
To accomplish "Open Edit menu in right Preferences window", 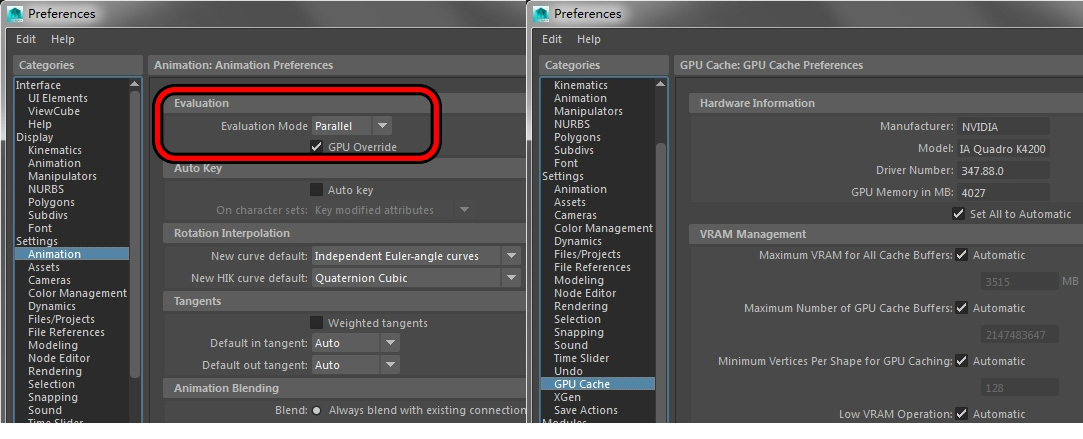I will pyautogui.click(x=552, y=39).
